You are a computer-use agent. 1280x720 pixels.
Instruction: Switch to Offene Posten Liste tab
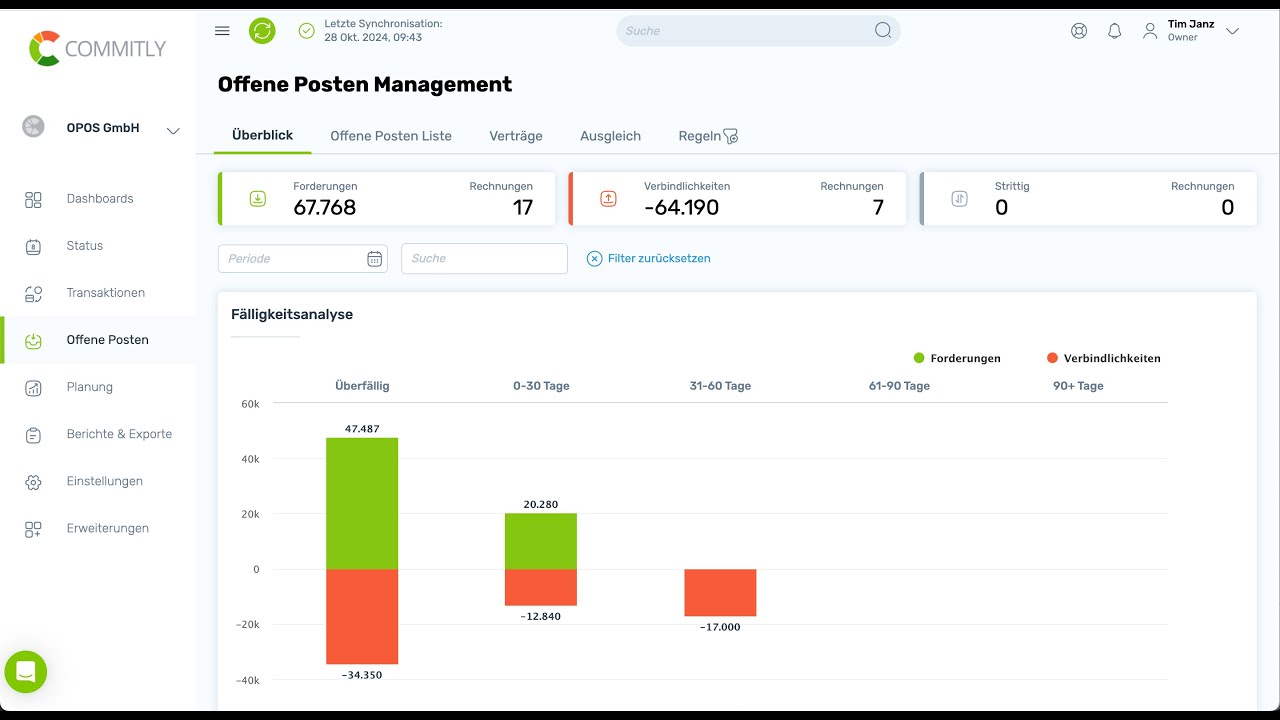[x=391, y=136]
